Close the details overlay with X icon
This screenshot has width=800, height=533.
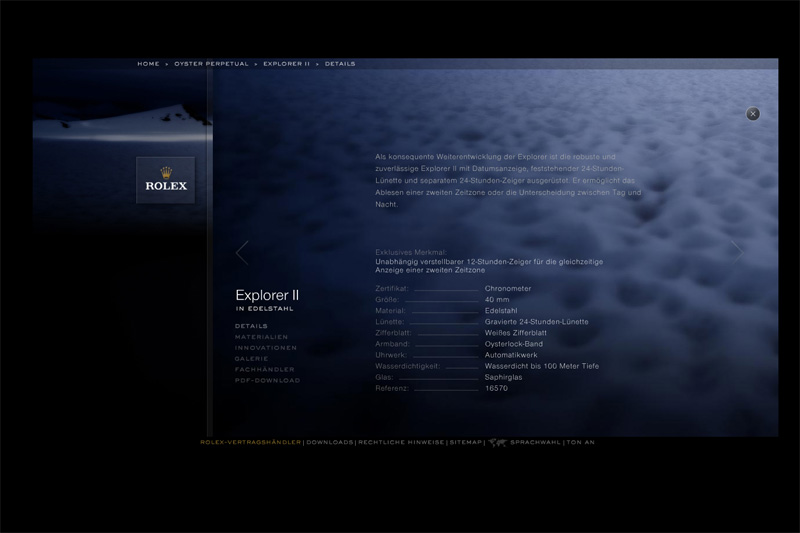click(x=753, y=114)
